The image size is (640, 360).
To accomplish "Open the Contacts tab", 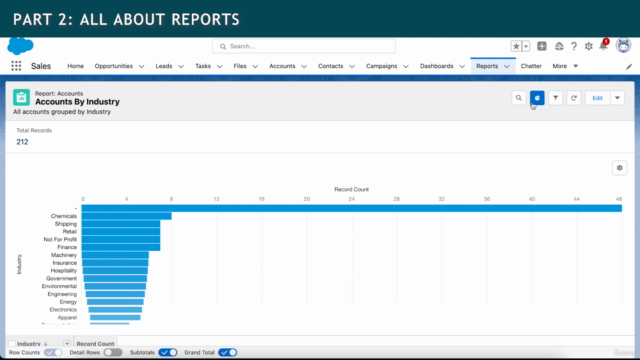I will (331, 66).
